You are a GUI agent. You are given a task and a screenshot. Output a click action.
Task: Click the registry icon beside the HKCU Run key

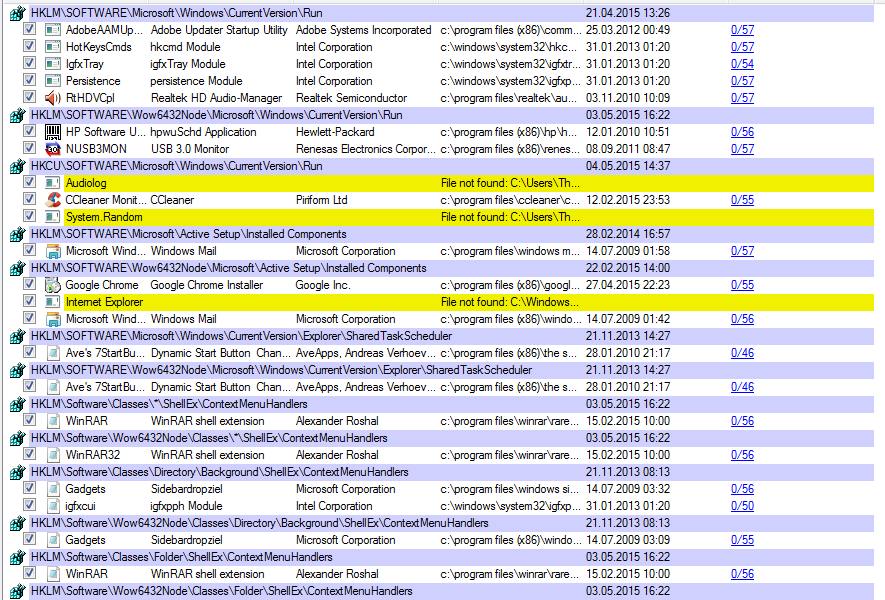pyautogui.click(x=17, y=166)
